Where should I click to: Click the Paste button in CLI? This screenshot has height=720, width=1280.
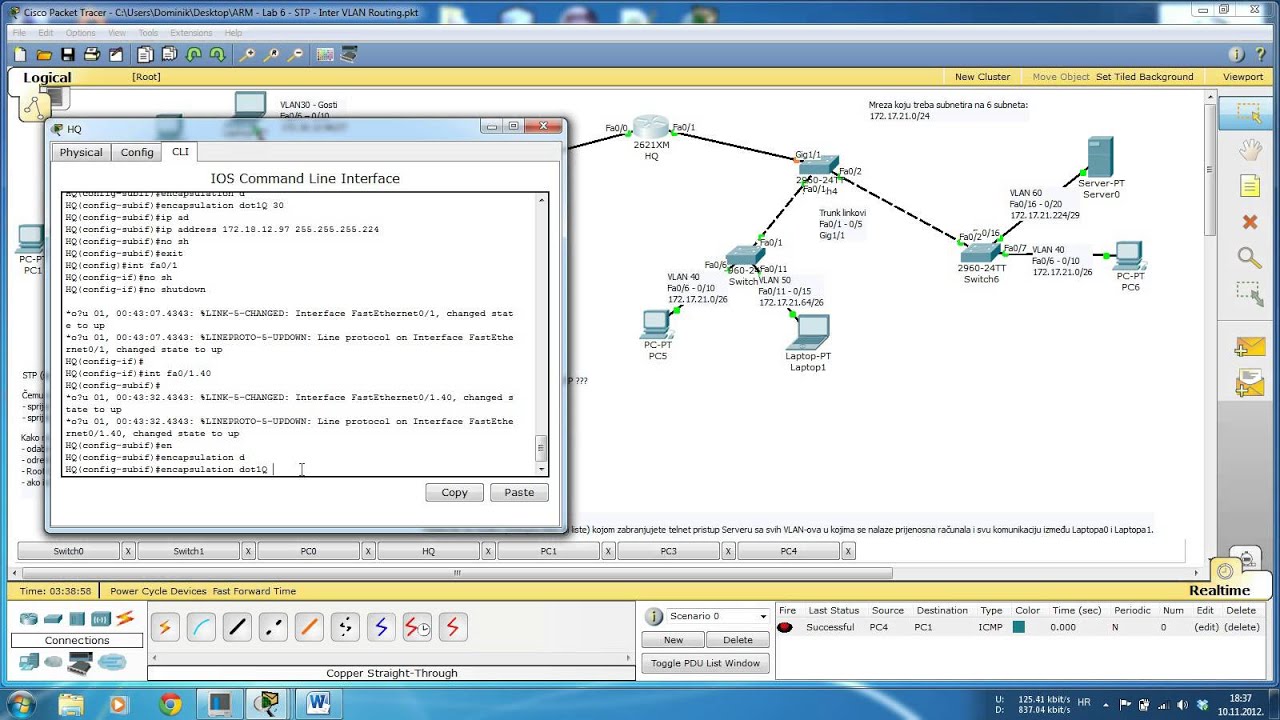pos(519,492)
